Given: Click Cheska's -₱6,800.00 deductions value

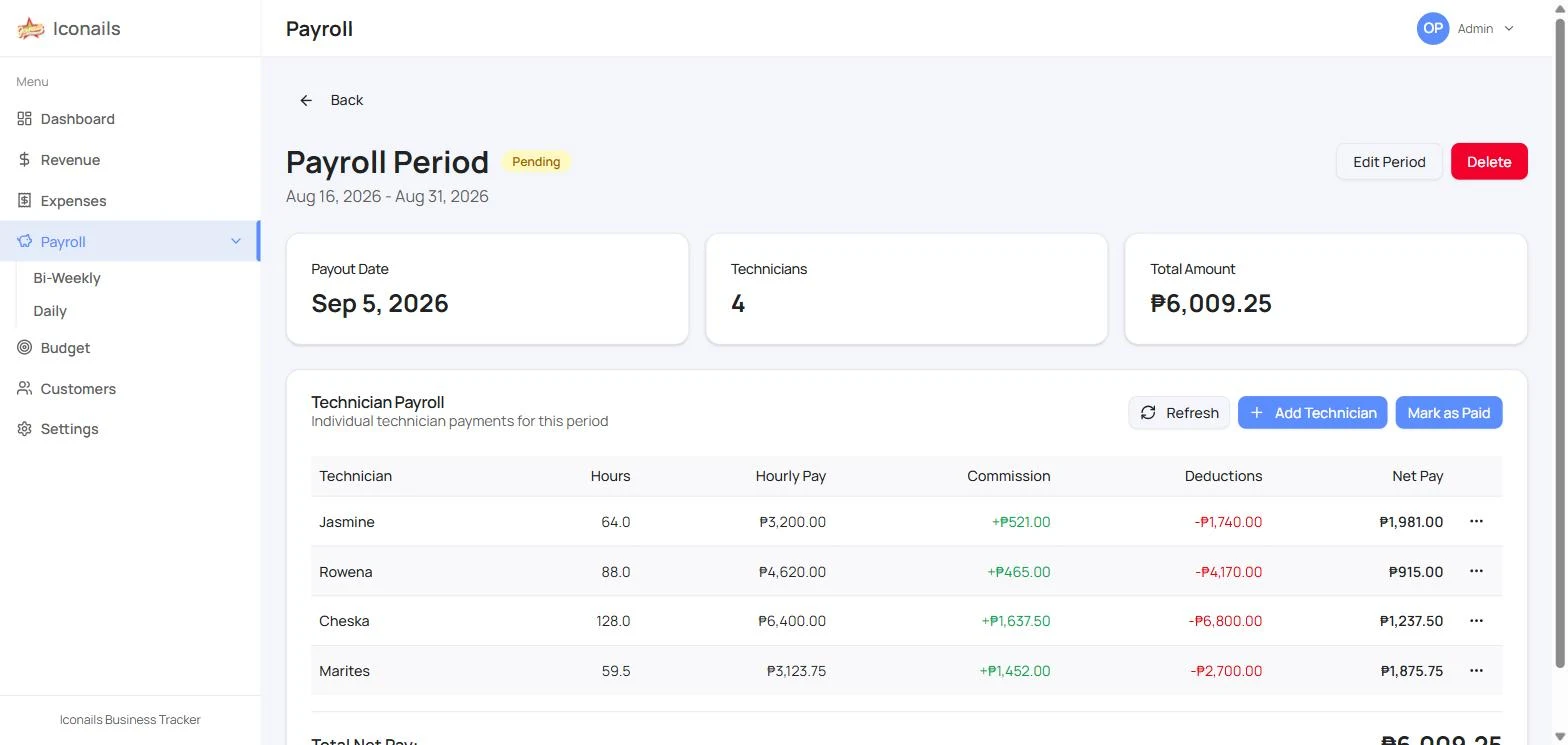Looking at the screenshot, I should click(1225, 621).
